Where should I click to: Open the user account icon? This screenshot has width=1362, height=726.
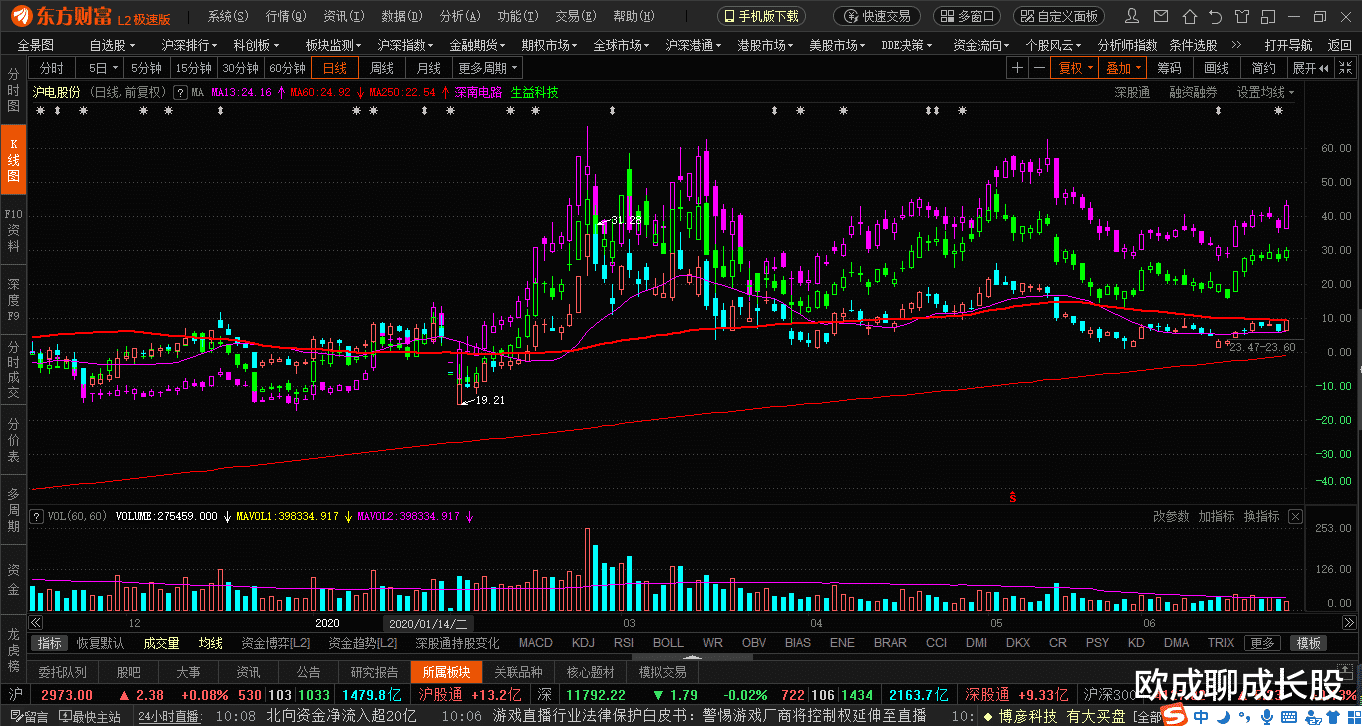click(x=1129, y=15)
